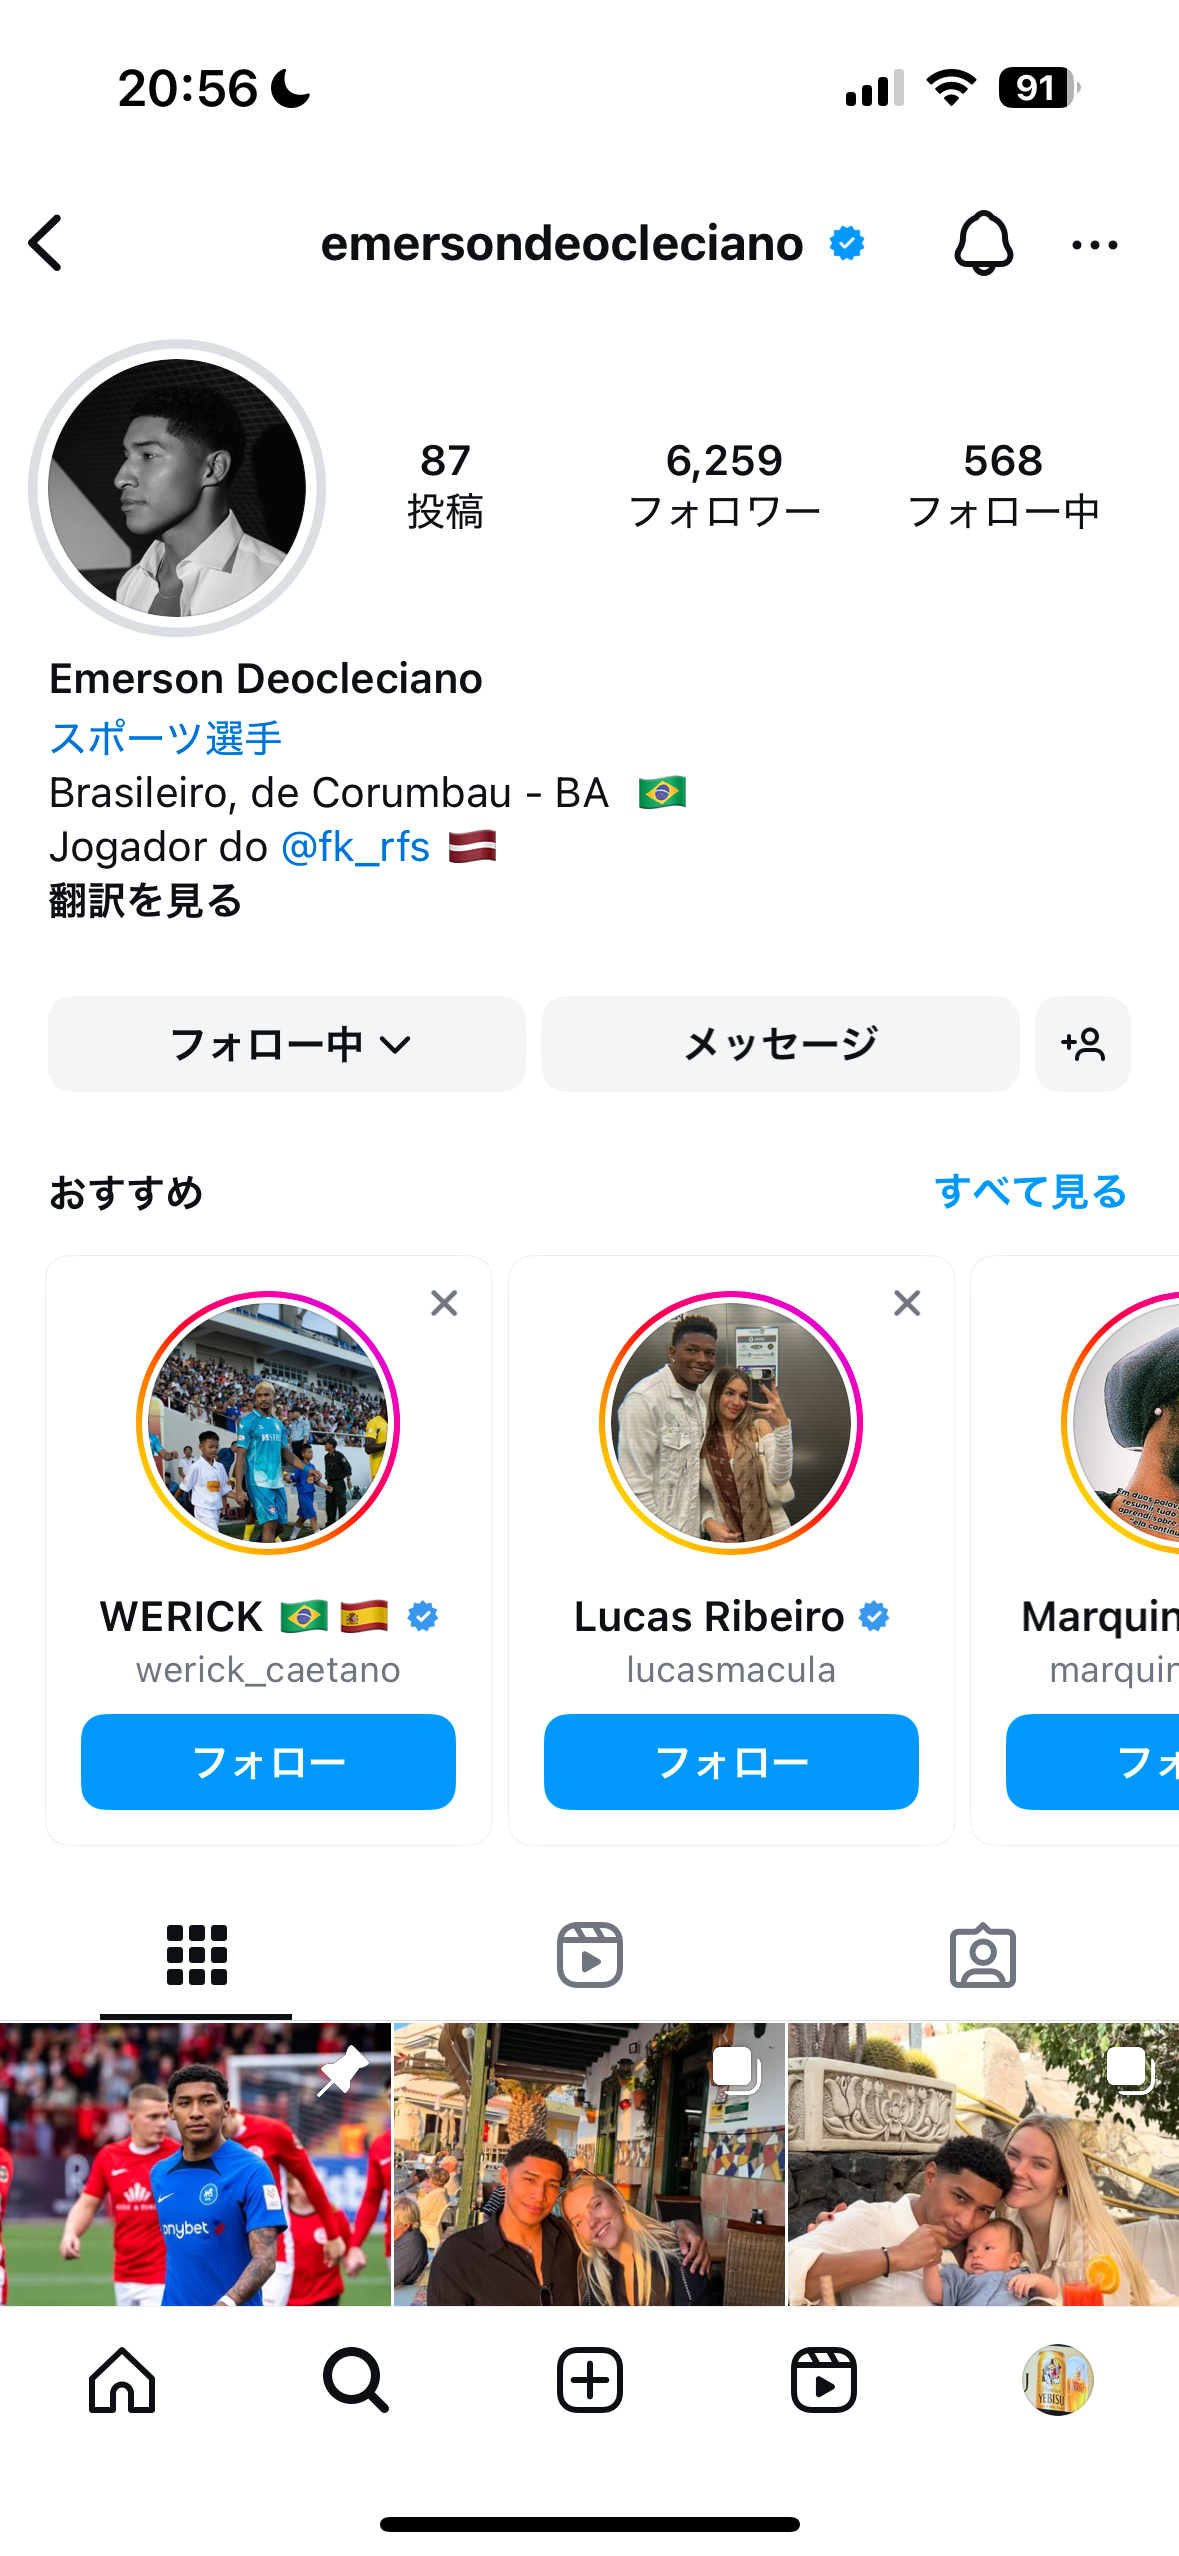Open the three-dot more options menu

1094,244
